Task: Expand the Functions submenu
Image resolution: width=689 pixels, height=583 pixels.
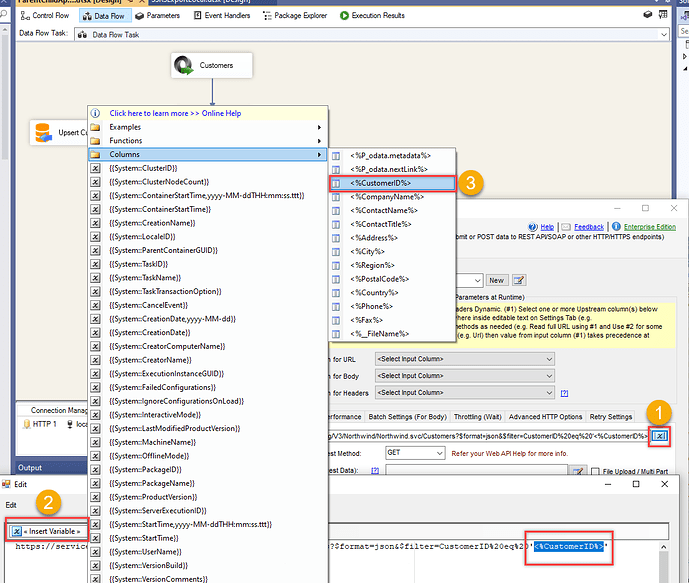Action: coord(207,141)
